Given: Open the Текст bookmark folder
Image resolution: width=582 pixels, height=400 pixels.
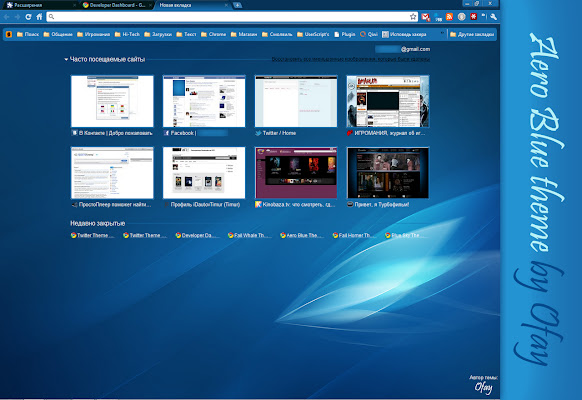Looking at the screenshot, I should (x=186, y=35).
